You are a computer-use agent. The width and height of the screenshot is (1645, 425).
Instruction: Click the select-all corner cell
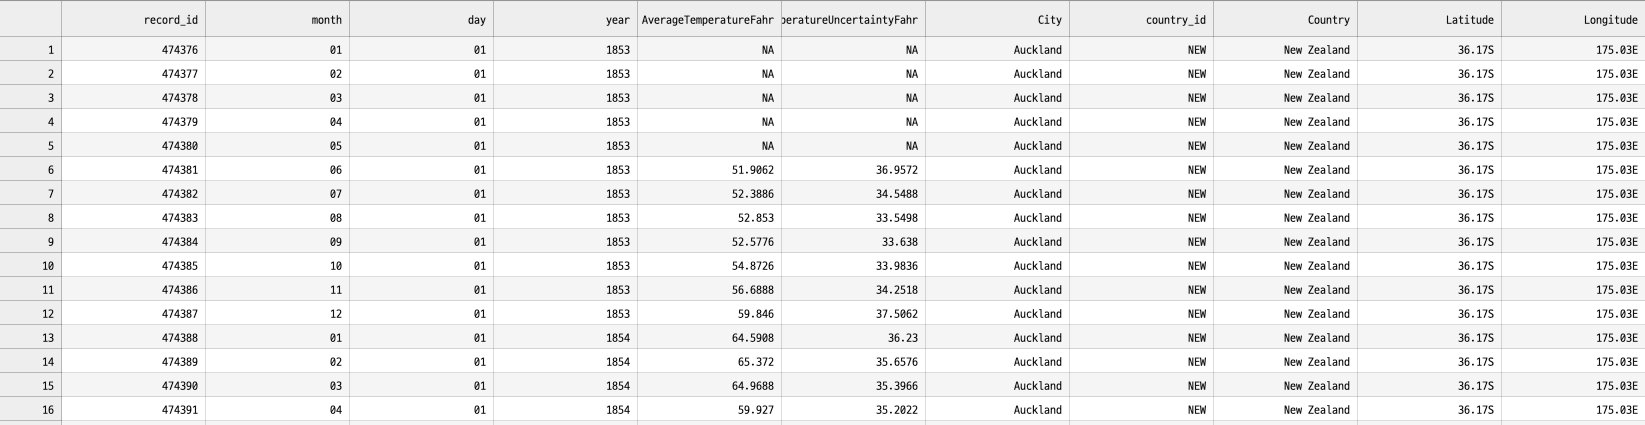coord(31,19)
